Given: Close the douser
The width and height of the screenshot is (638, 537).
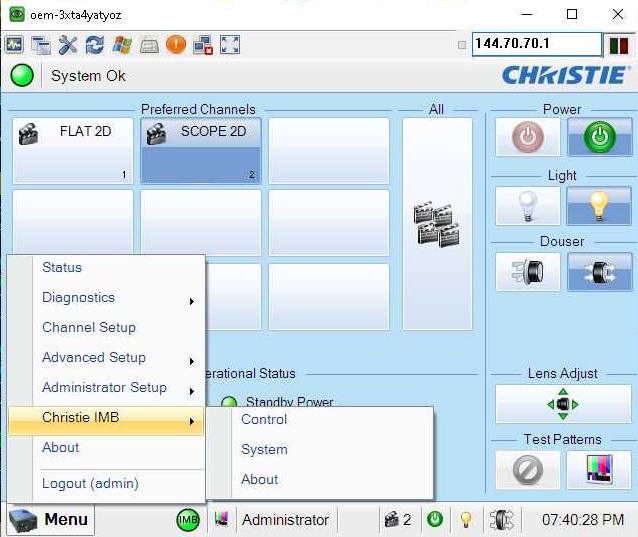Looking at the screenshot, I should [528, 272].
